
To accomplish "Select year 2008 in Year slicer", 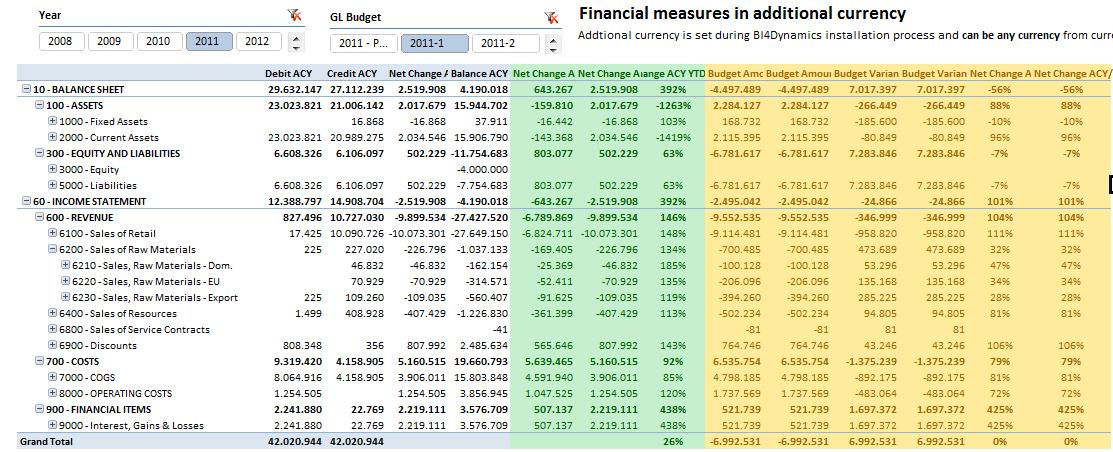I will [60, 41].
